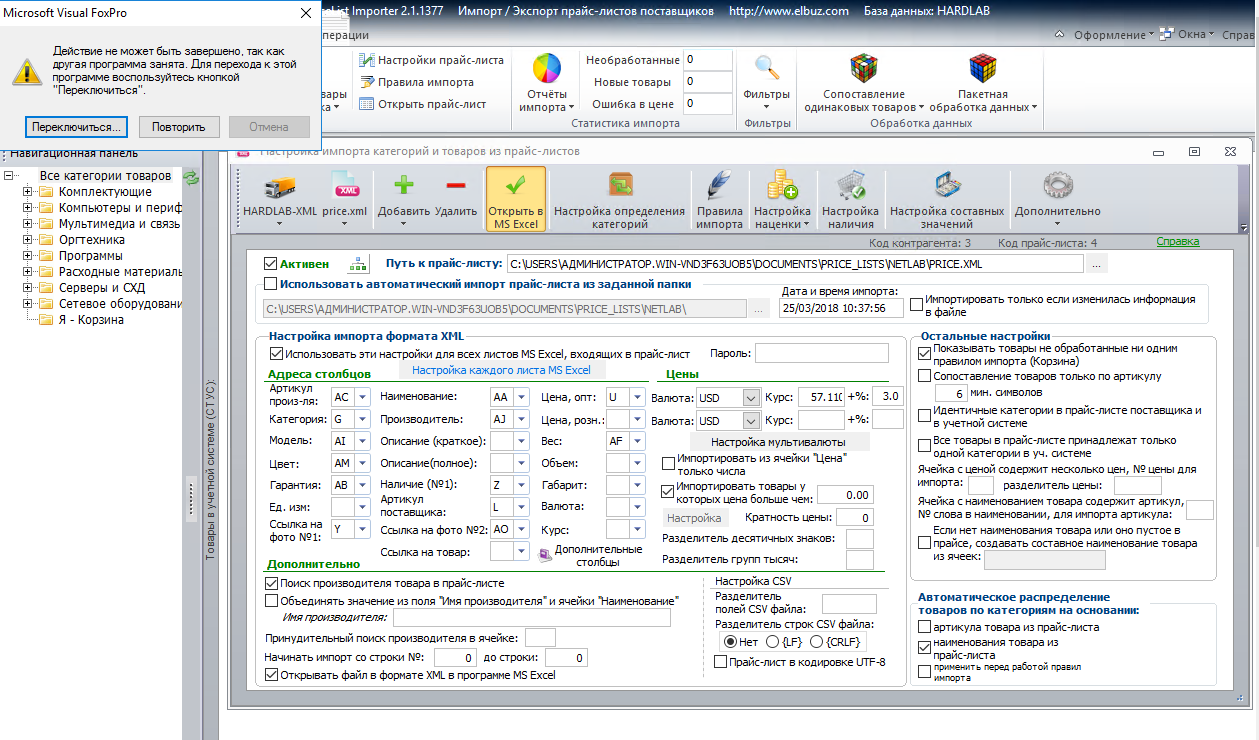
Task: Toggle Показывать товары не обработанные checkbox
Action: pyautogui.click(x=924, y=353)
